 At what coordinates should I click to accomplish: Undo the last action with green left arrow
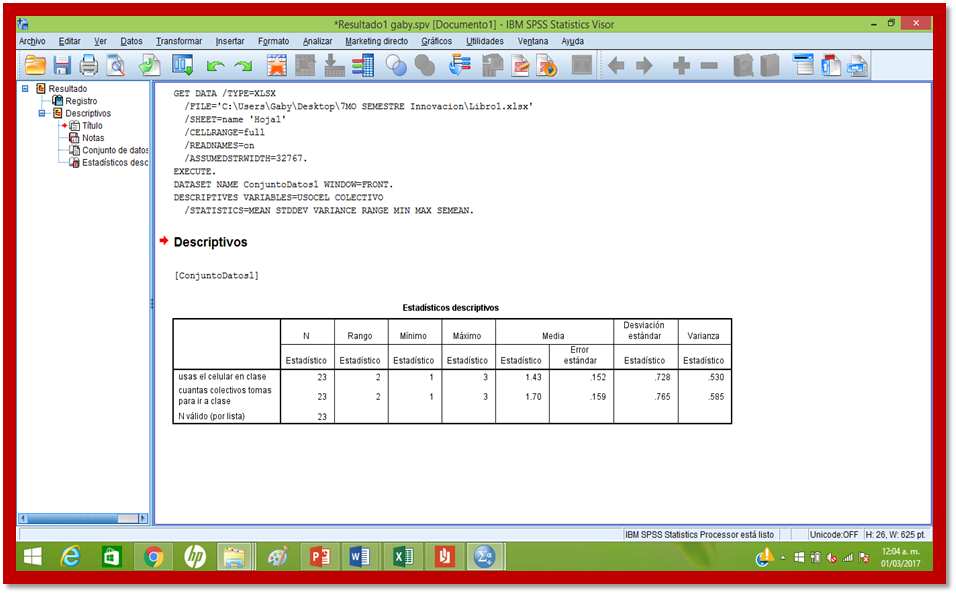click(x=214, y=66)
